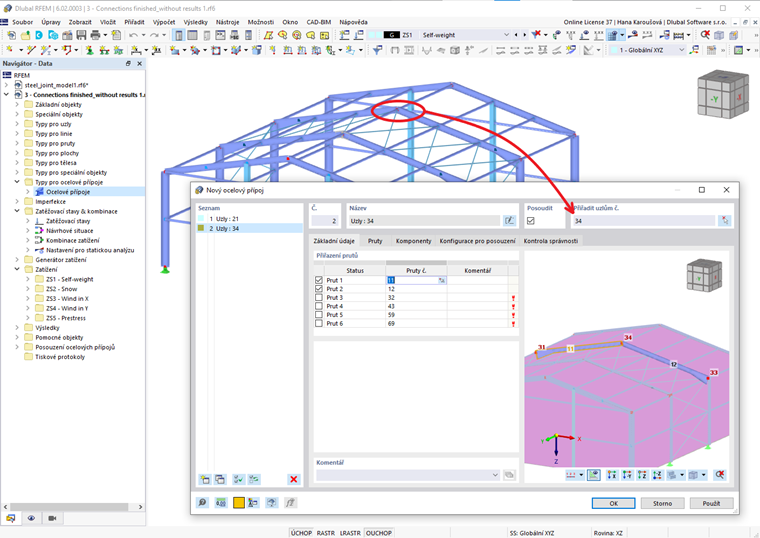The width and height of the screenshot is (760, 538).
Task: Collapse Zatěžovací stavy & kombinace node
Action: pyautogui.click(x=17, y=211)
